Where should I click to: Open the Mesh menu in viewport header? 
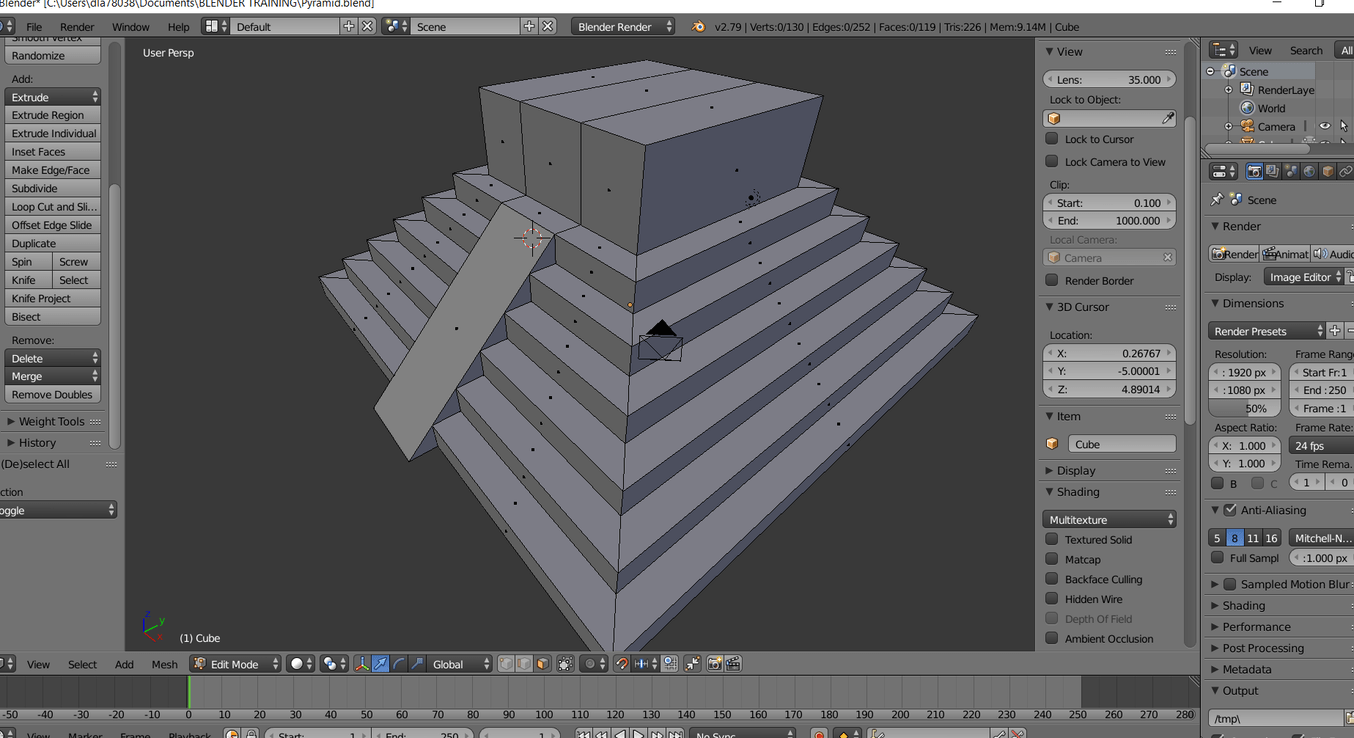tap(165, 664)
